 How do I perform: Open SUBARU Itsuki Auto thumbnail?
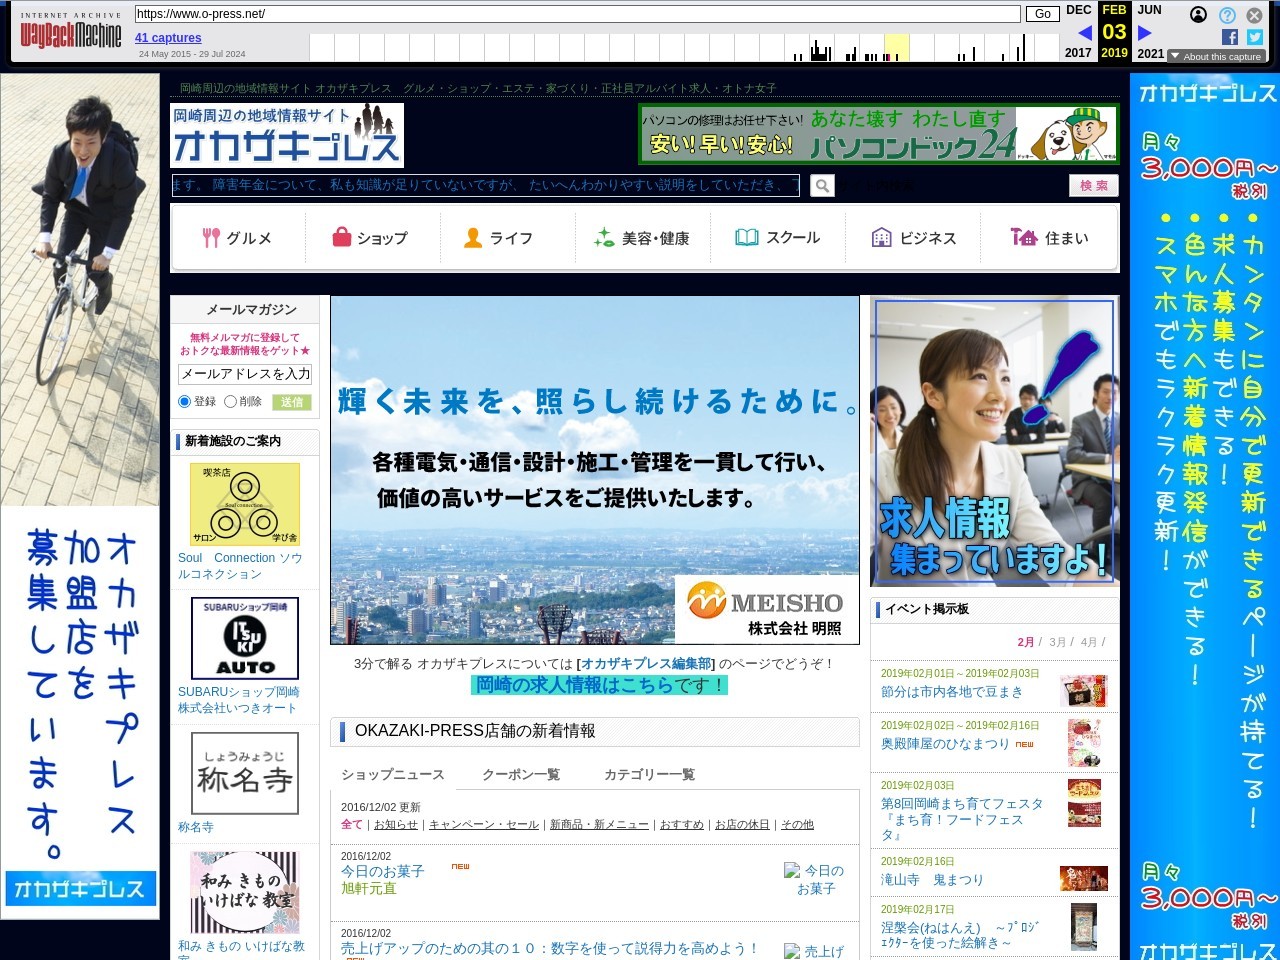click(245, 638)
